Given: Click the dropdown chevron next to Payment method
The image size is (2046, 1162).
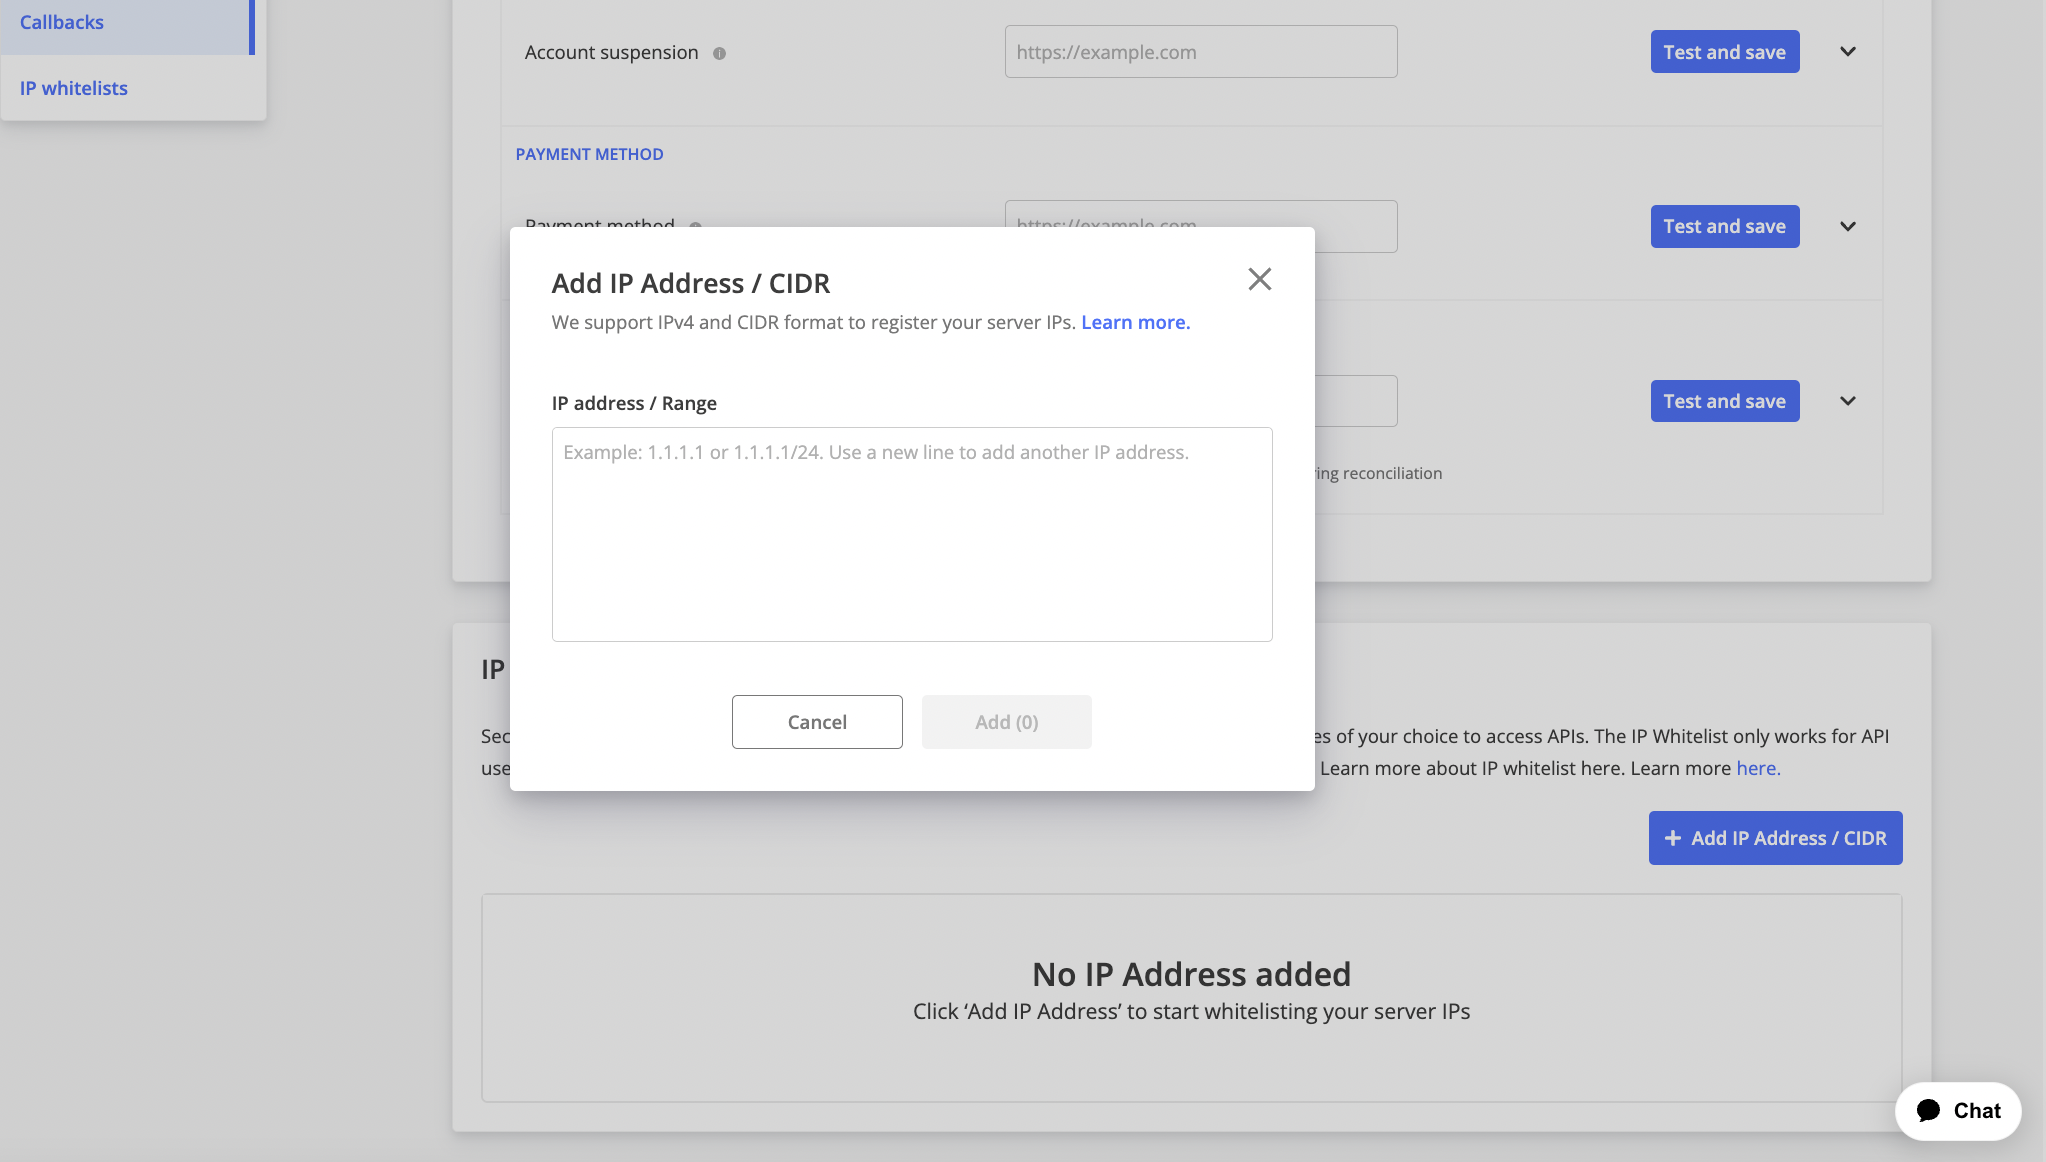Looking at the screenshot, I should tap(1846, 226).
